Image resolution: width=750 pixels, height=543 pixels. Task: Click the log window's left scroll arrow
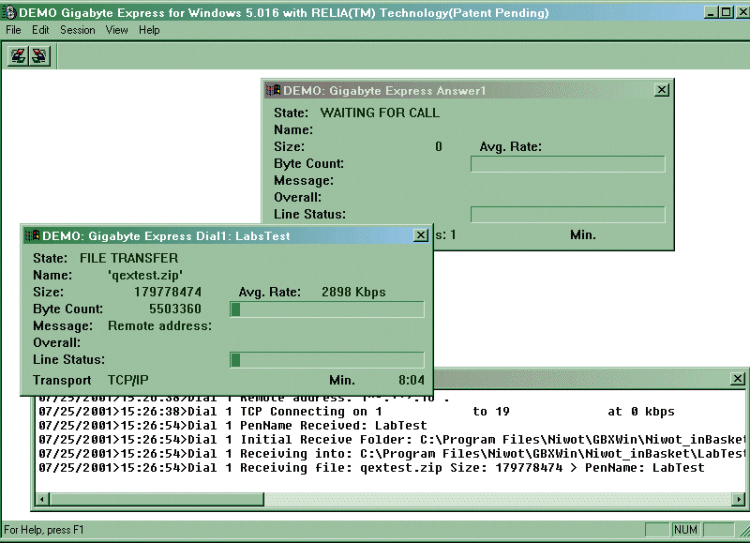click(x=43, y=499)
